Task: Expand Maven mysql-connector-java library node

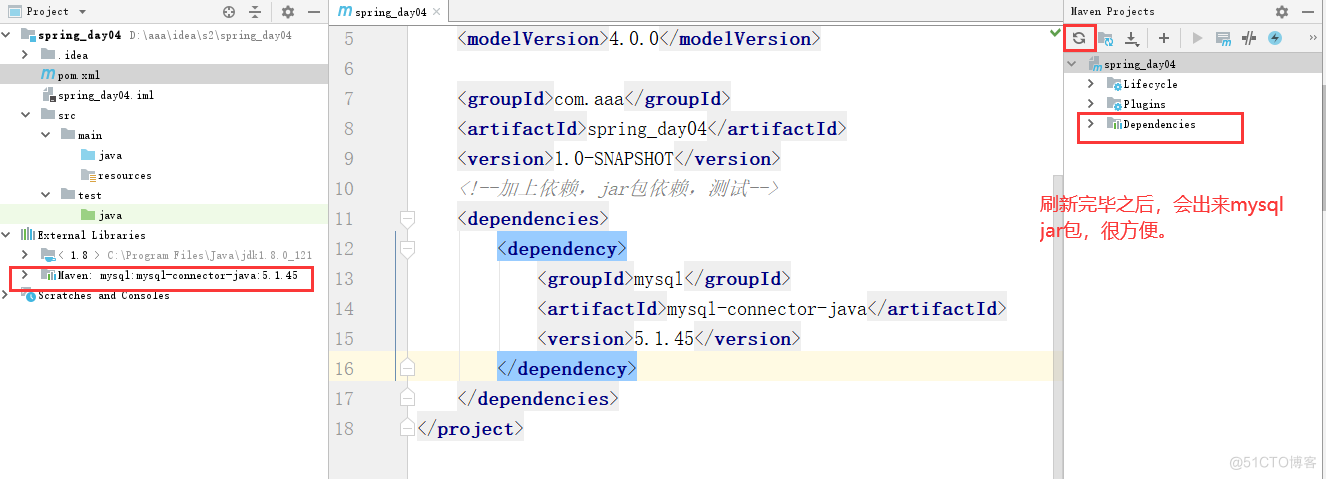Action: (x=25, y=275)
